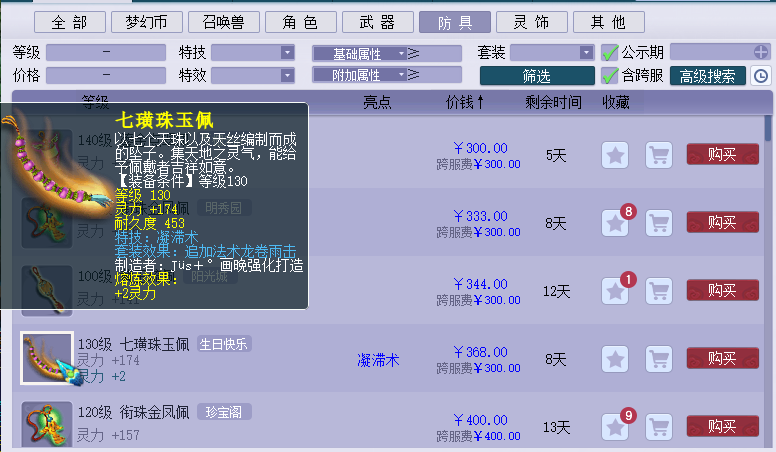
Task: Buy the ¥368.00 七璜珠玉佩
Action: (x=723, y=358)
